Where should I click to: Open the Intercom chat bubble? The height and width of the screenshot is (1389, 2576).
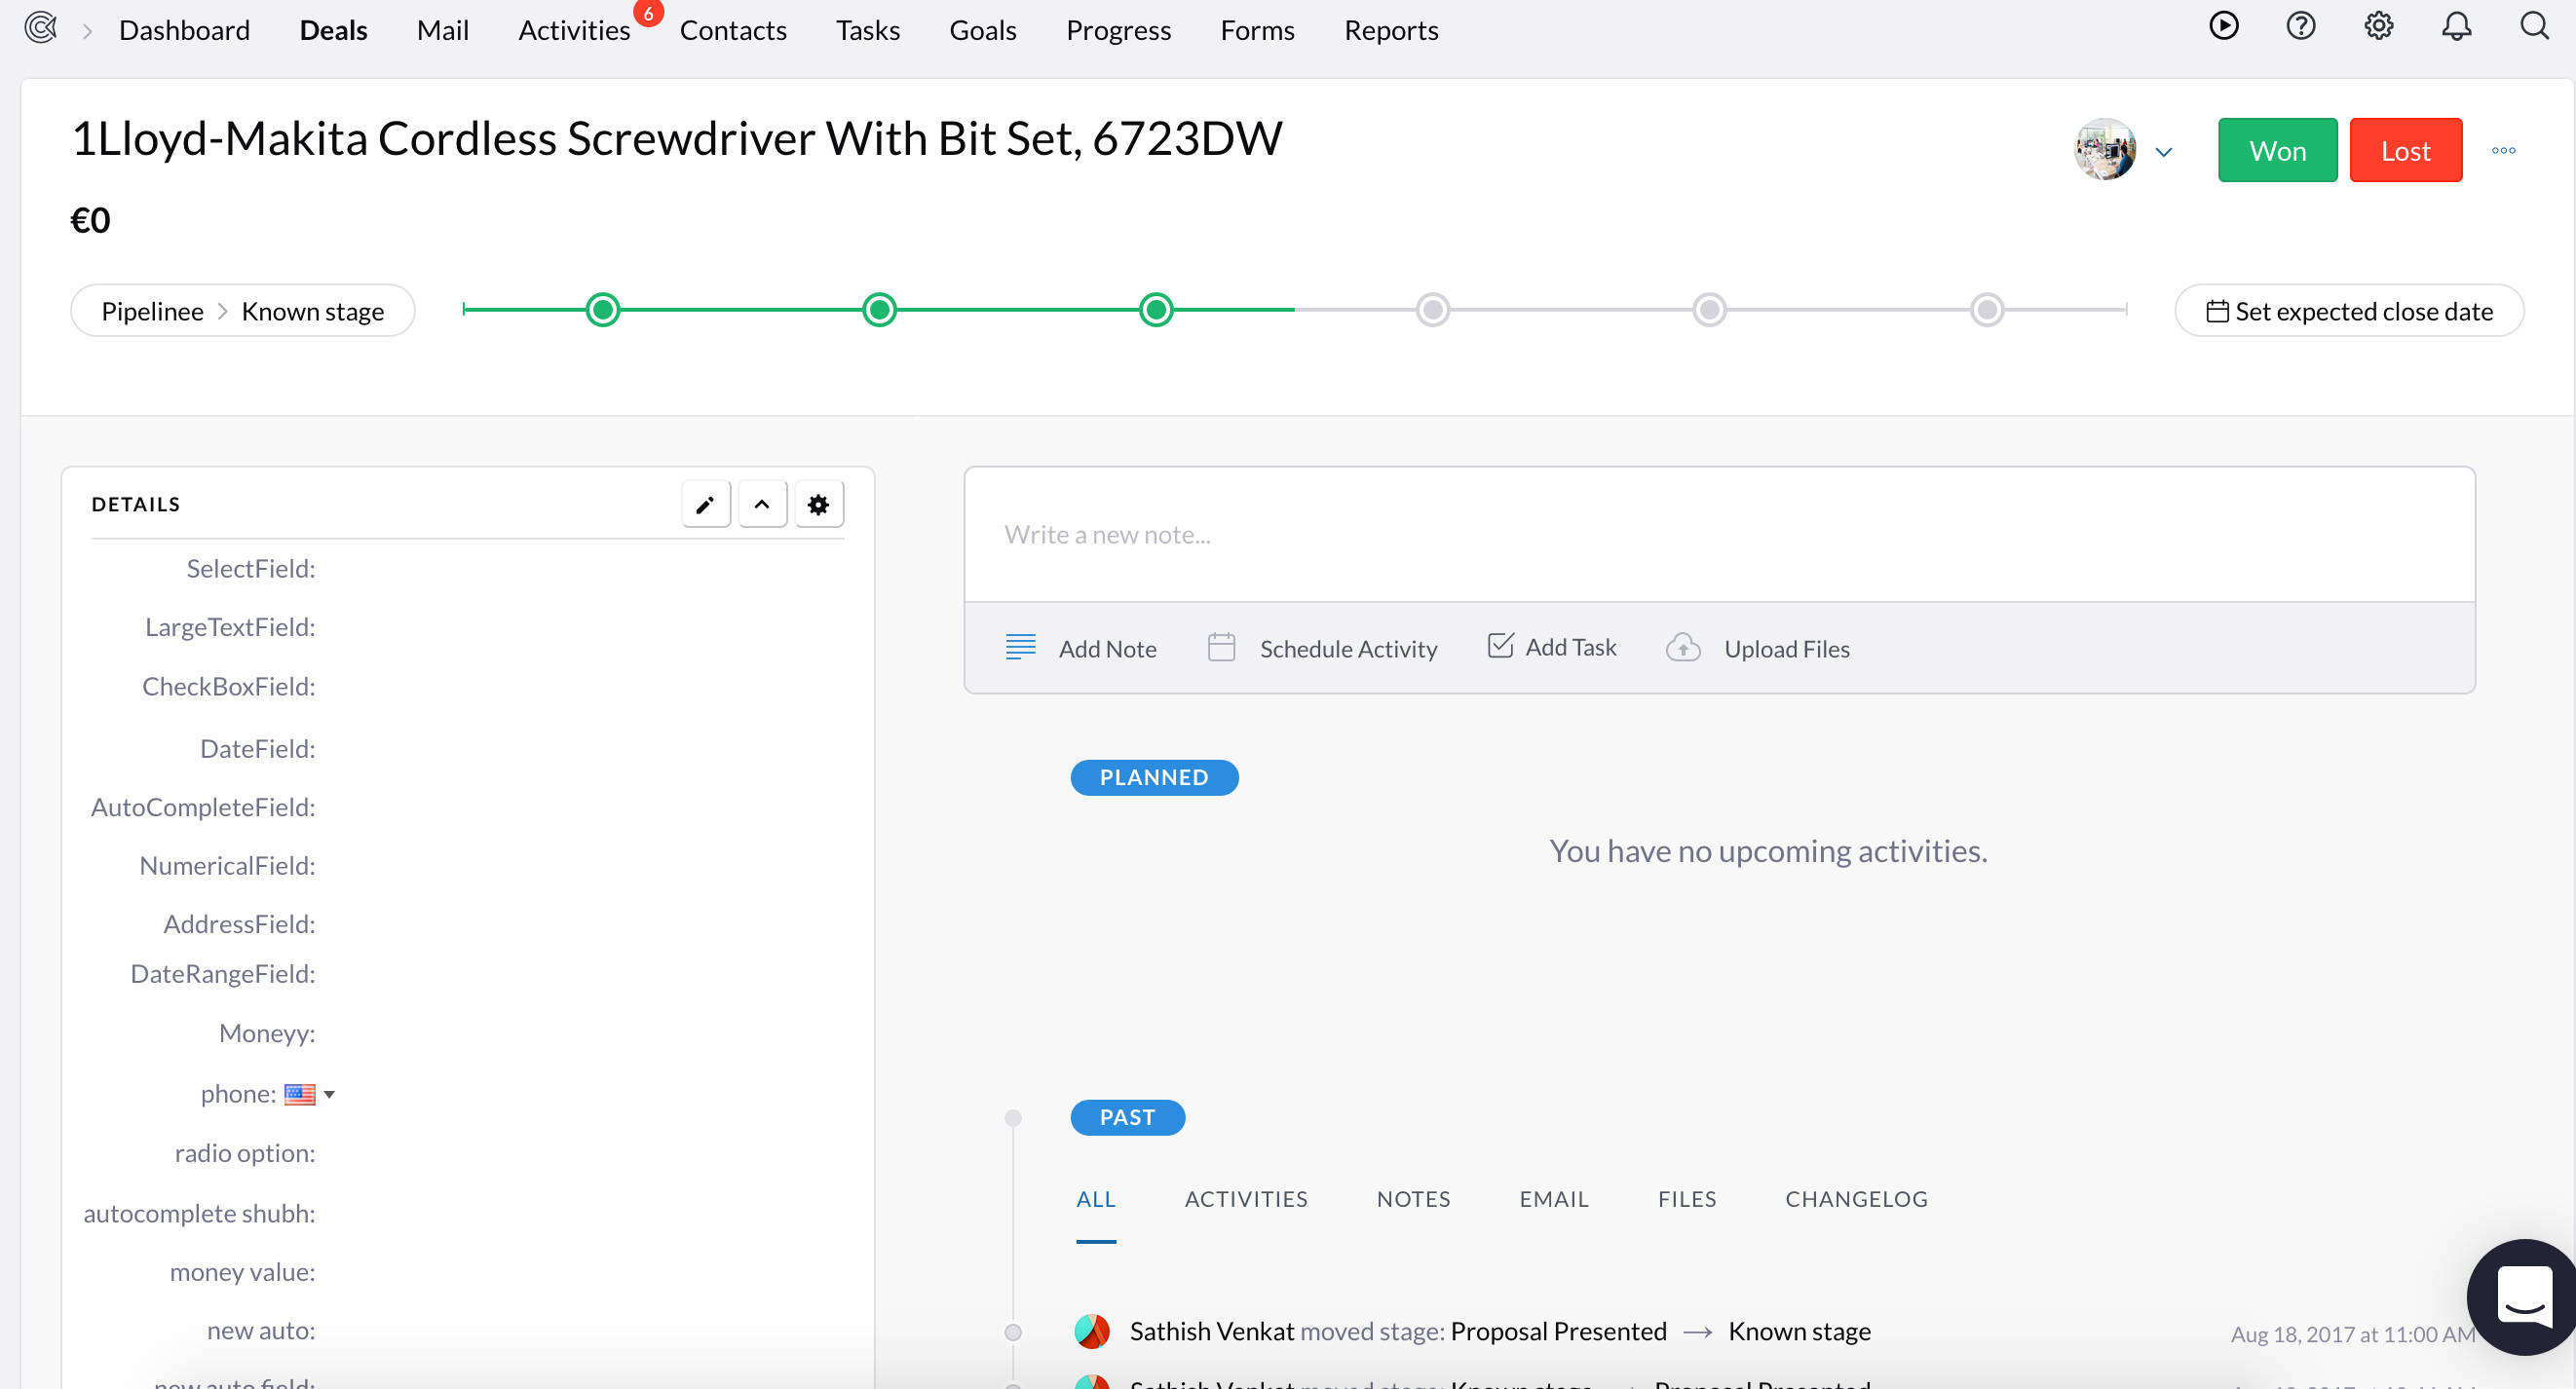click(2522, 1297)
